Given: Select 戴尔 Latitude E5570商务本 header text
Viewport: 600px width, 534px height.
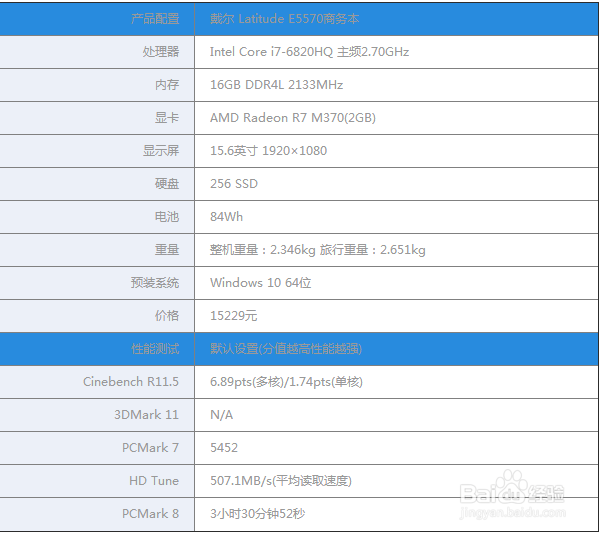Looking at the screenshot, I should [284, 19].
